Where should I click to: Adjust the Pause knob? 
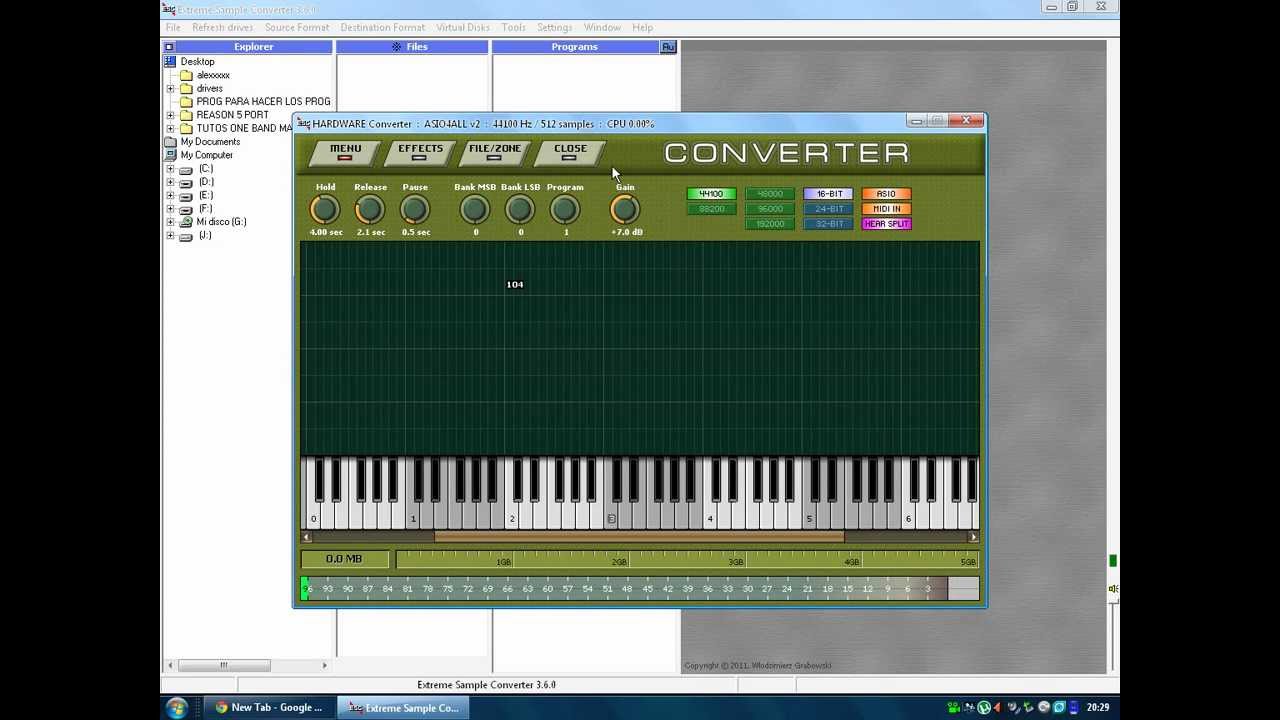tap(415, 210)
